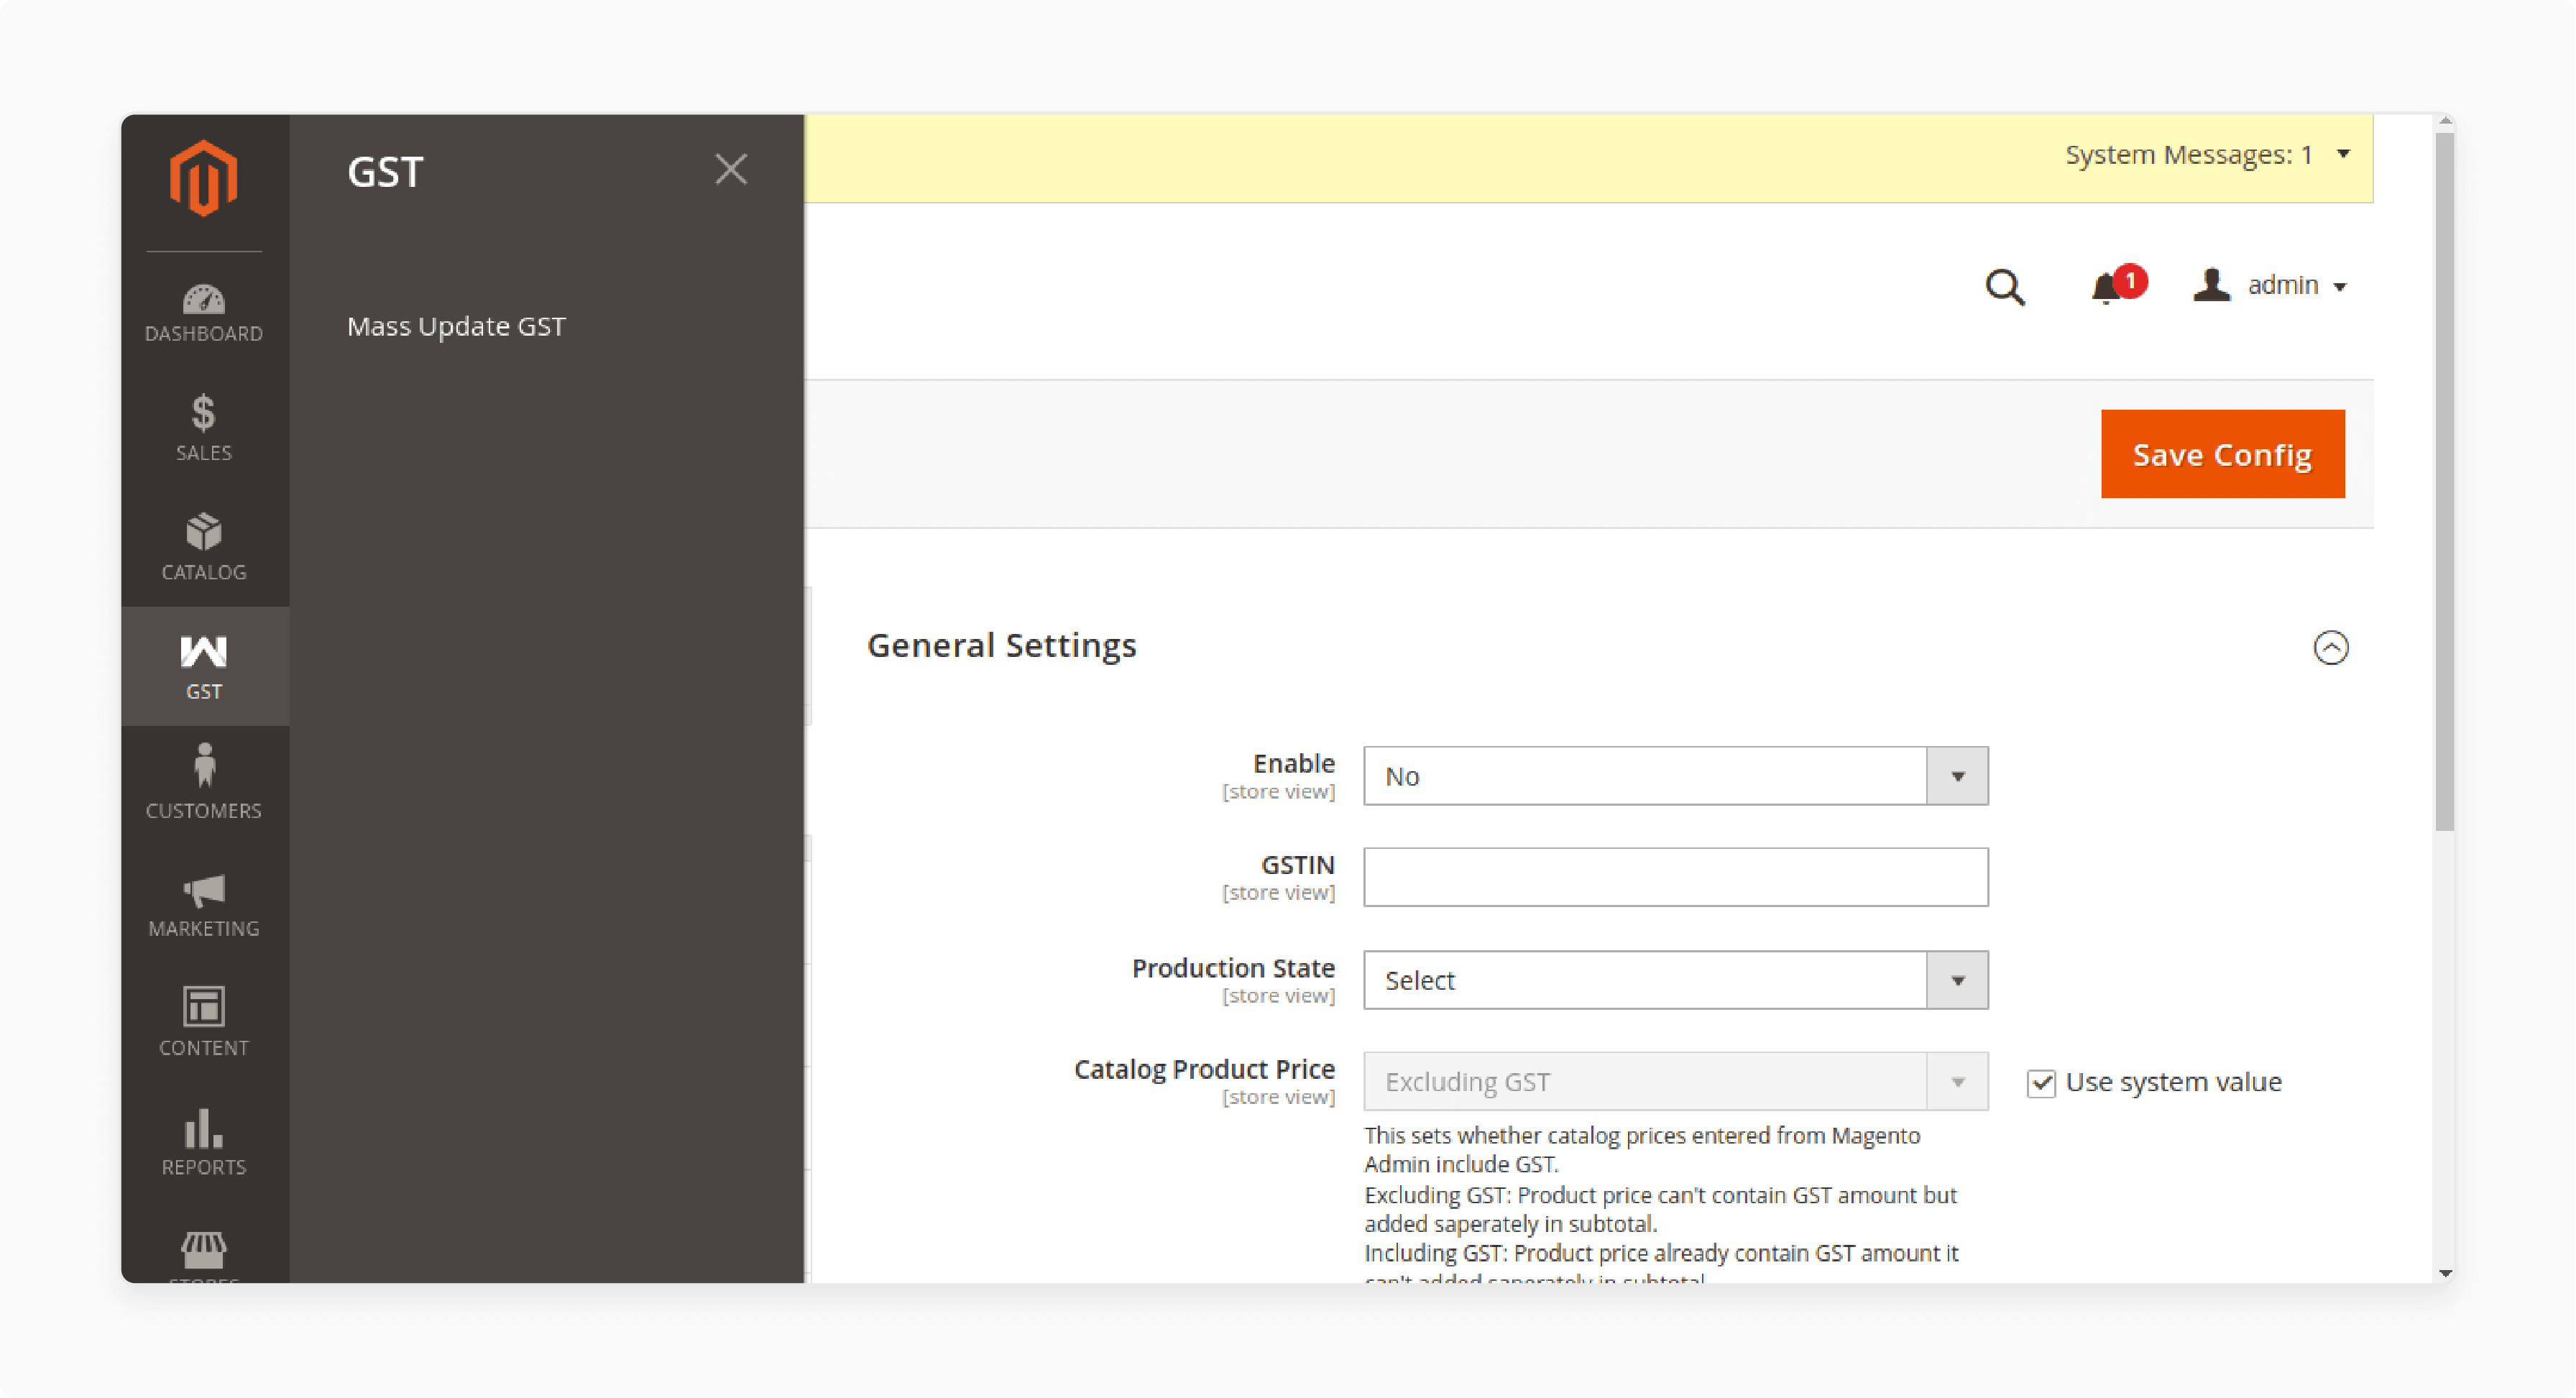2576x1398 pixels.
Task: Open the Production State dropdown
Action: (1675, 980)
